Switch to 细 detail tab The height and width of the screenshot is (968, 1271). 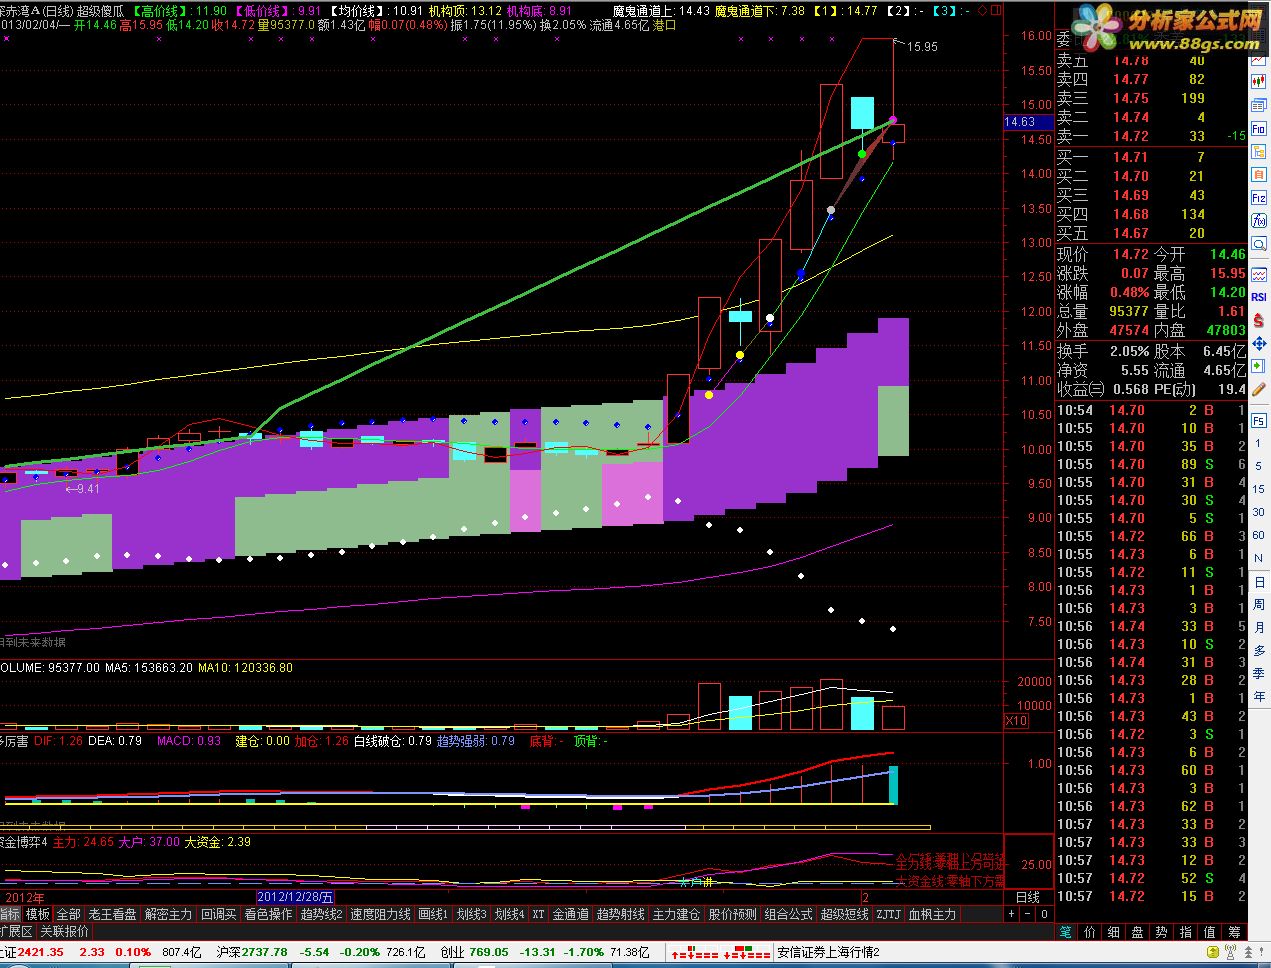1113,932
